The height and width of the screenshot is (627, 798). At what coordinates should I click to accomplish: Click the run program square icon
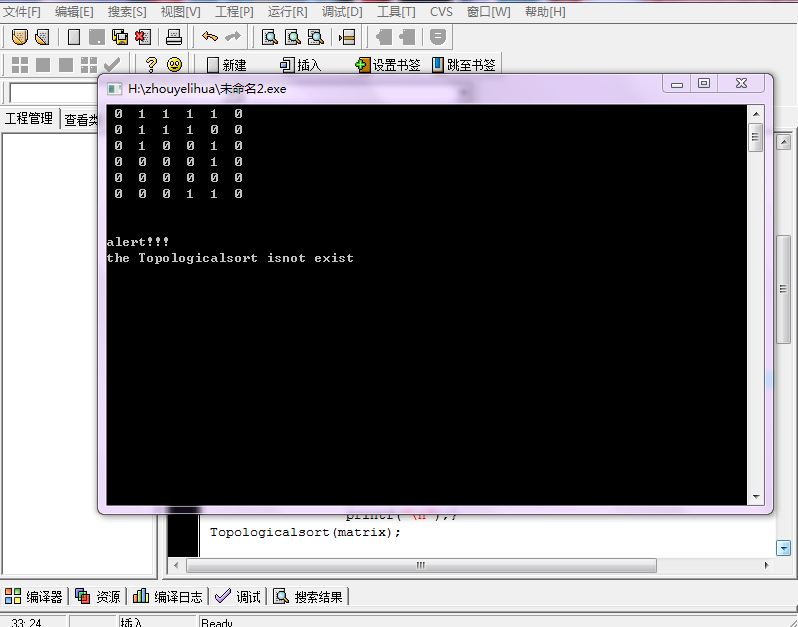[x=43, y=65]
